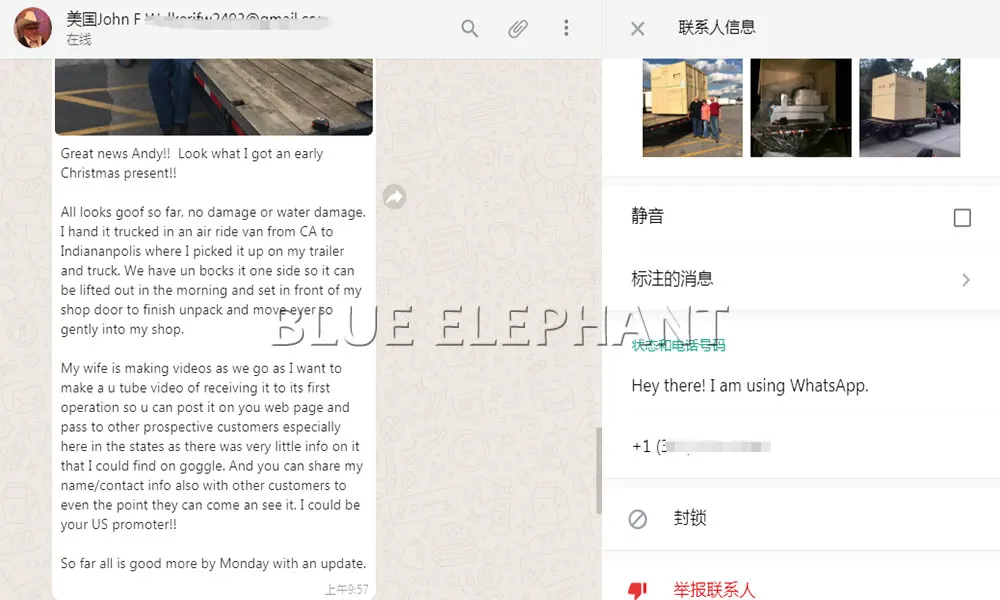Click the forward arrow beside the message
Image resolution: width=1000 pixels, height=600 pixels.
395,197
